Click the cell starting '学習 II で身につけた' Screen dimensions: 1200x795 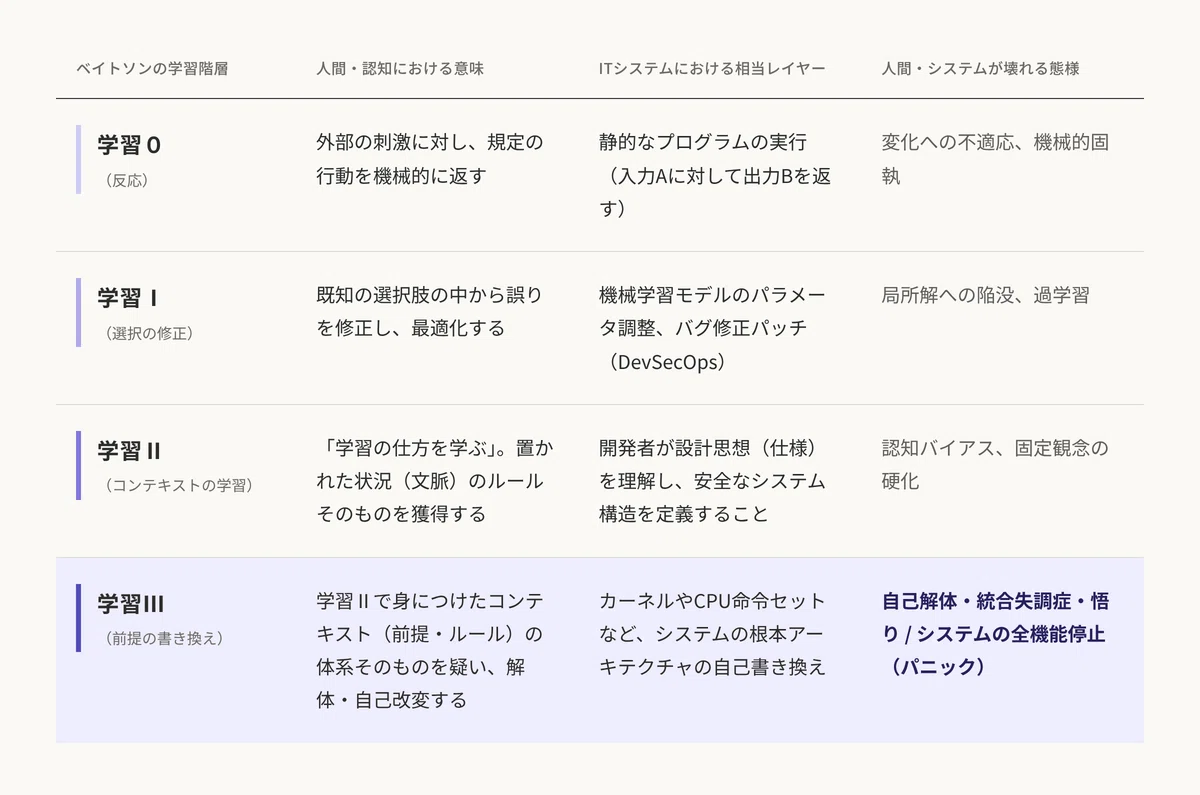(430, 651)
